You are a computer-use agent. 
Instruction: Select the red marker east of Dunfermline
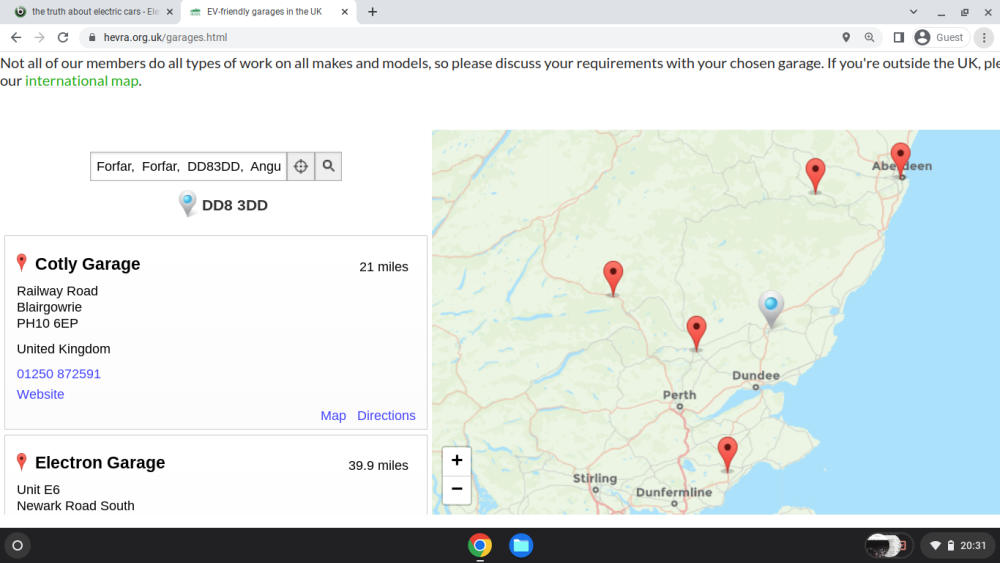(727, 453)
